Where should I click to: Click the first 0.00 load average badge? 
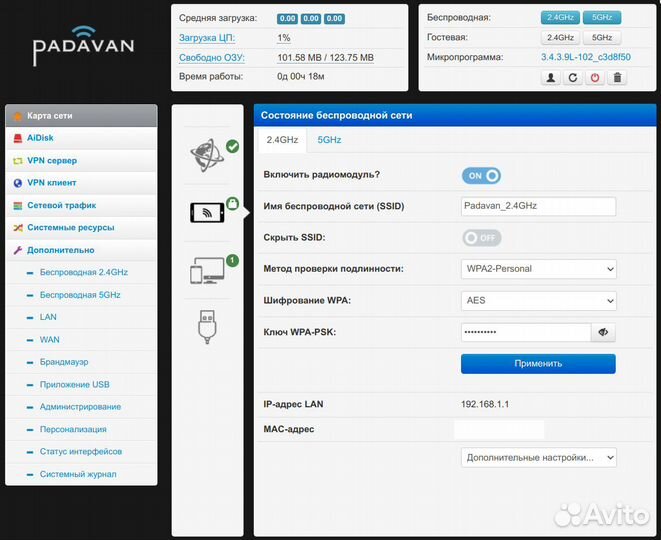point(287,19)
